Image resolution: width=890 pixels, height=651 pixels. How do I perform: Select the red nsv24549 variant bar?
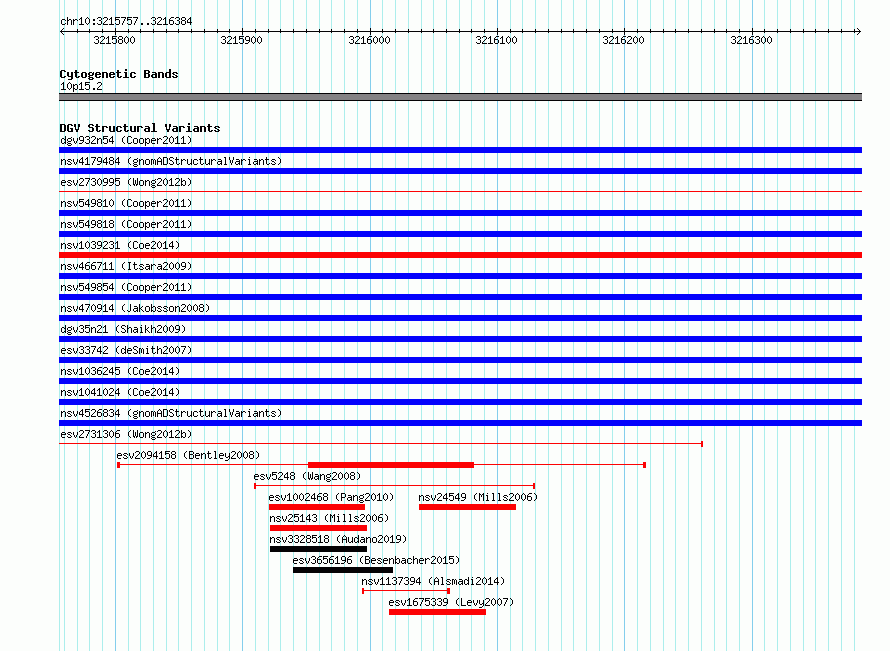[467, 507]
